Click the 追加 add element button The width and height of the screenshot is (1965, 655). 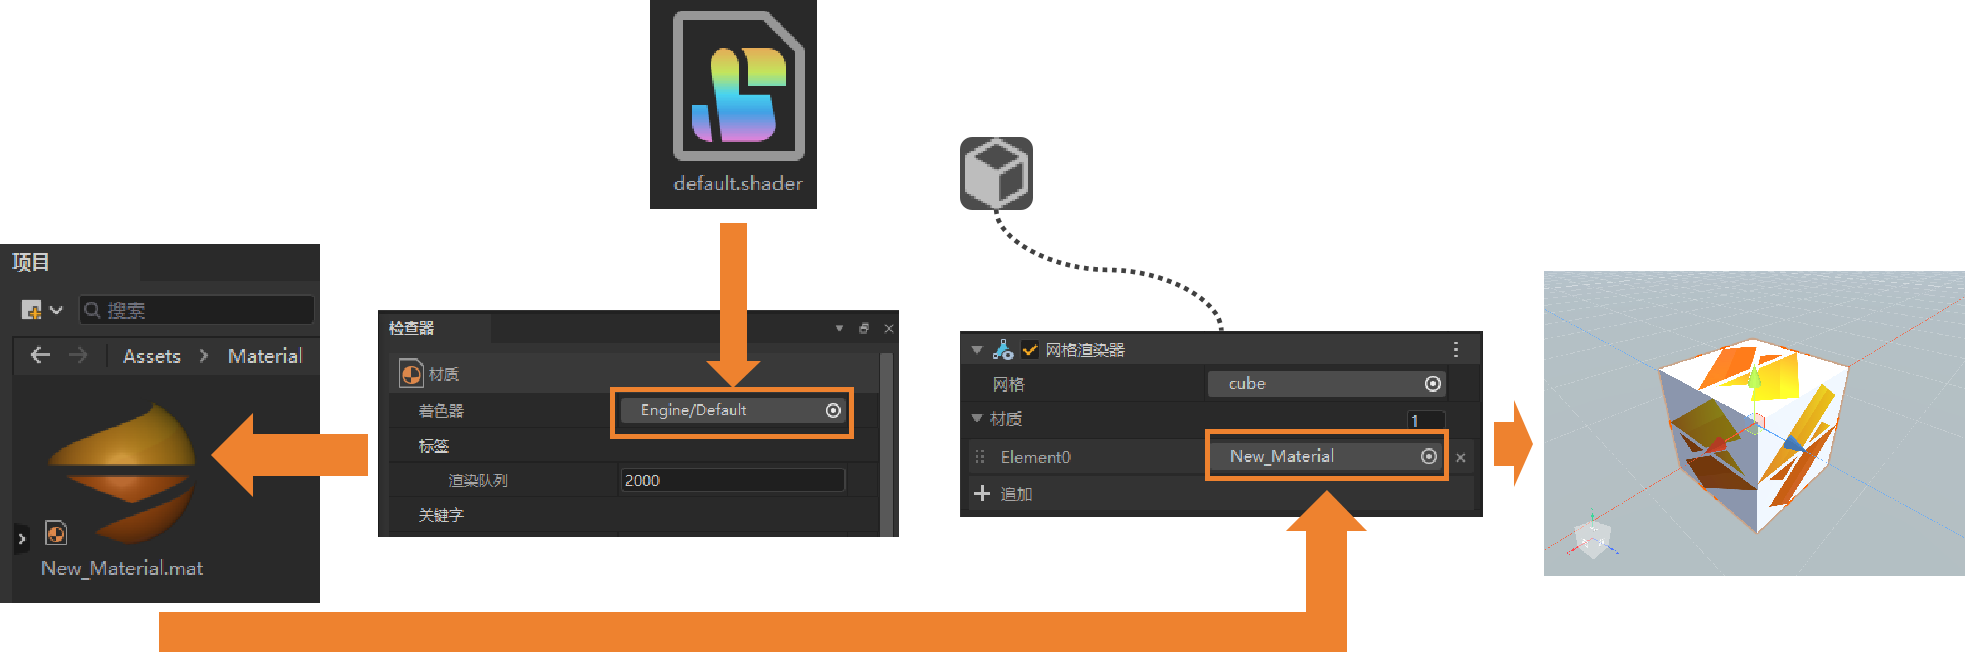pos(1003,494)
